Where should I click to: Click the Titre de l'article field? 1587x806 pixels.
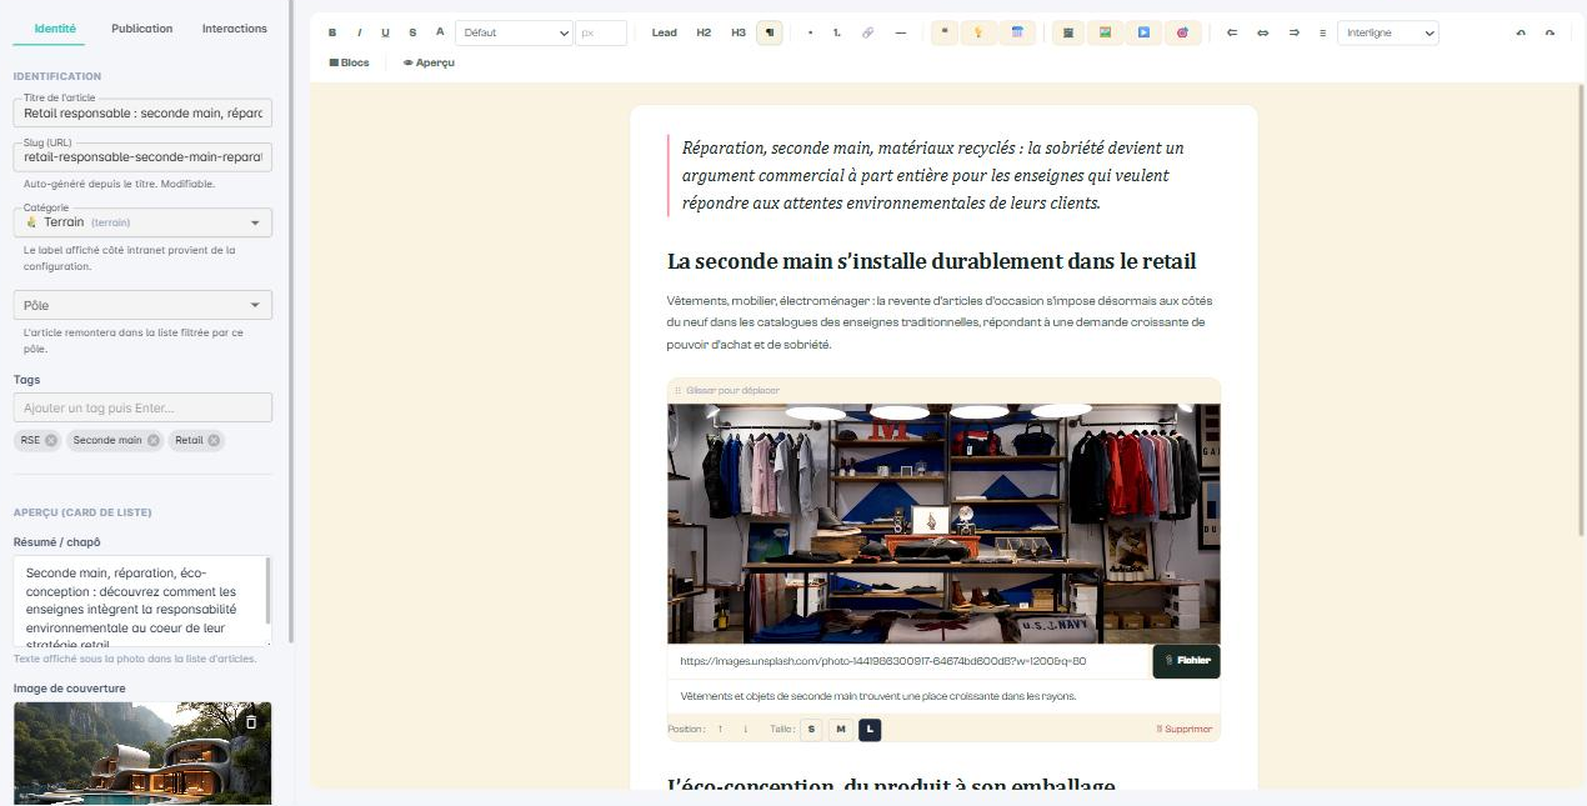coord(142,113)
